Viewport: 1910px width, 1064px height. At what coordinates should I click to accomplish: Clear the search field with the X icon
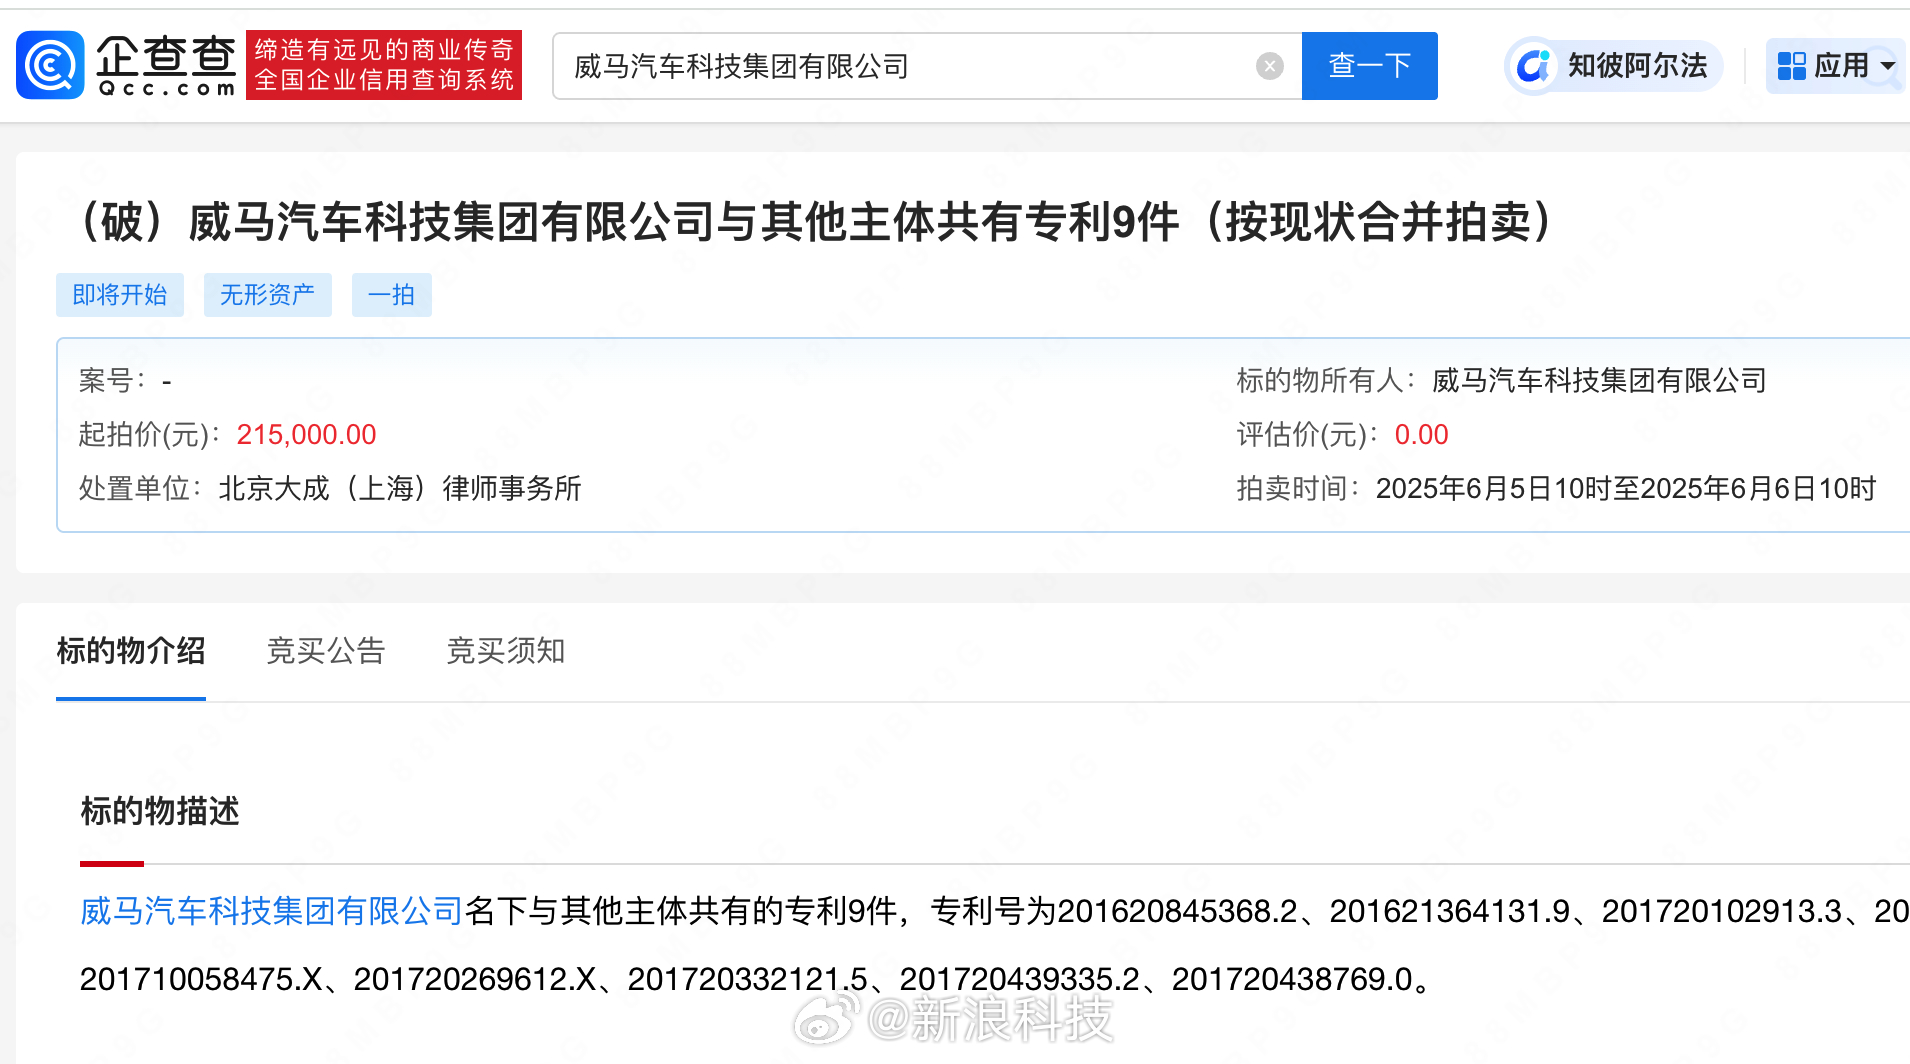1269,66
